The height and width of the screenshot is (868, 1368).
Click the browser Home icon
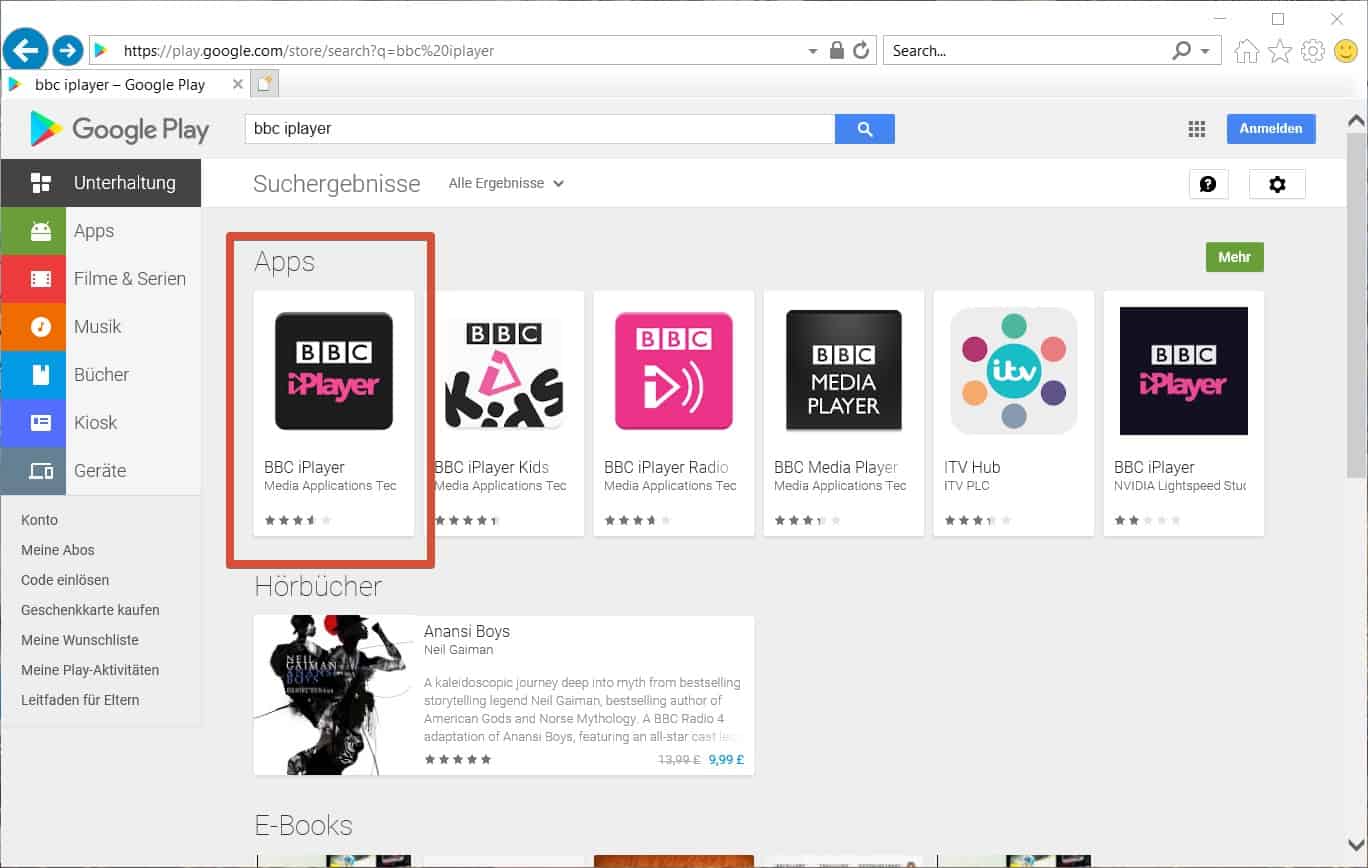[1246, 51]
